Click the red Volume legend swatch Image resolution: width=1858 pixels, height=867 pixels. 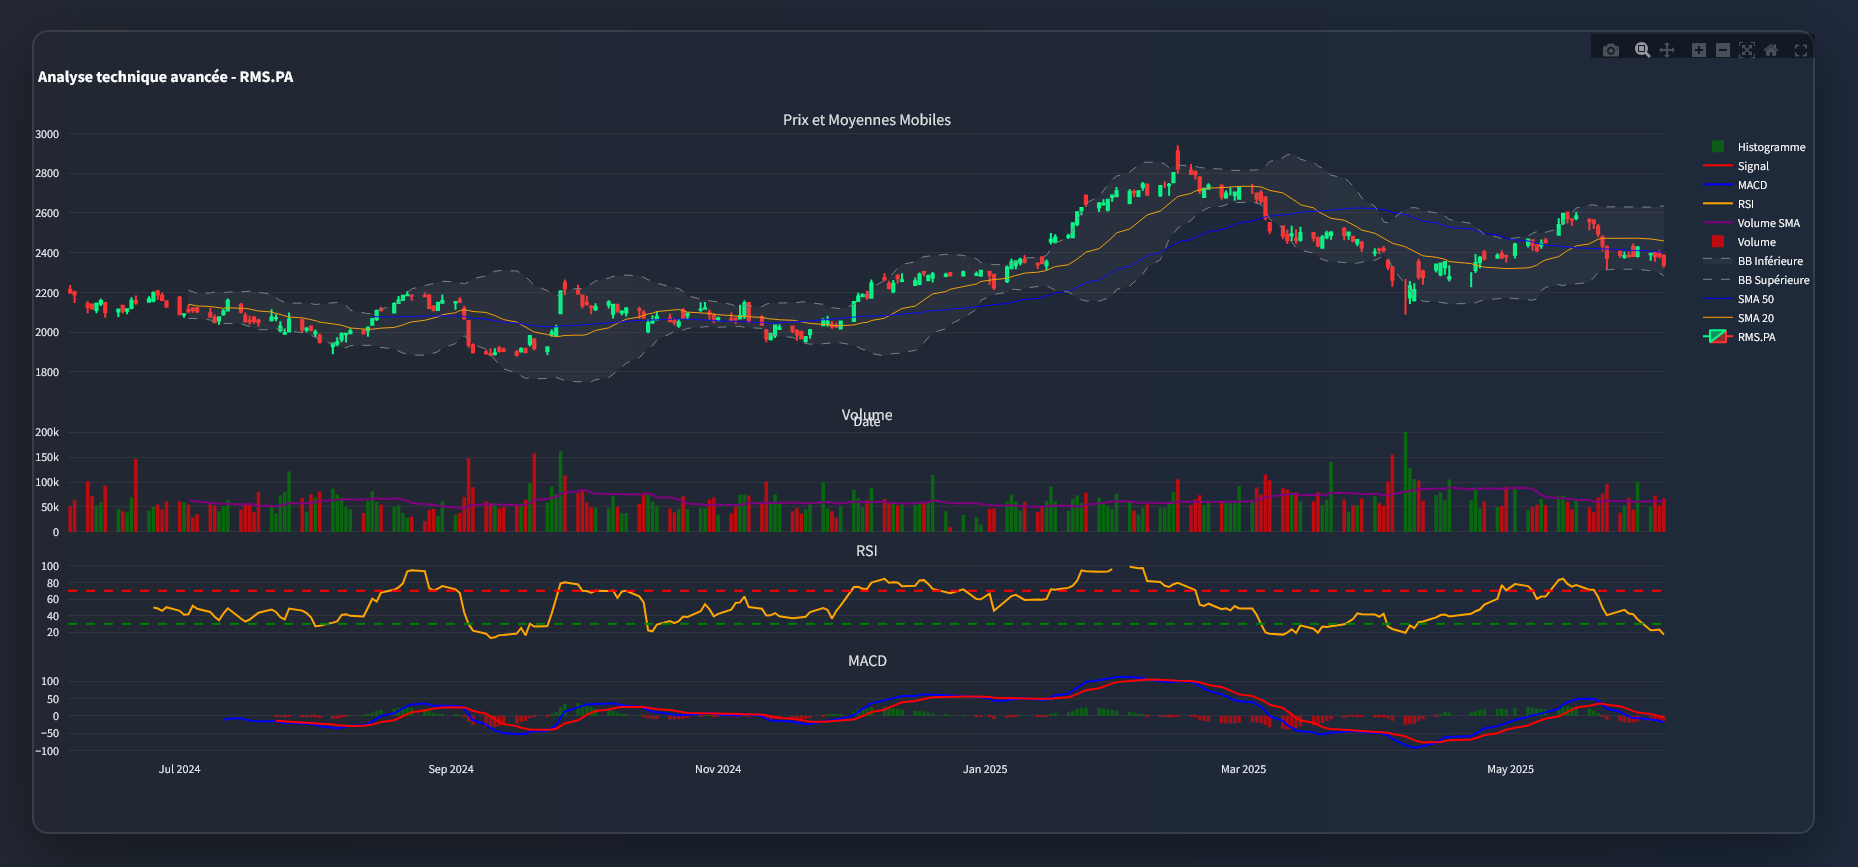click(x=1718, y=242)
